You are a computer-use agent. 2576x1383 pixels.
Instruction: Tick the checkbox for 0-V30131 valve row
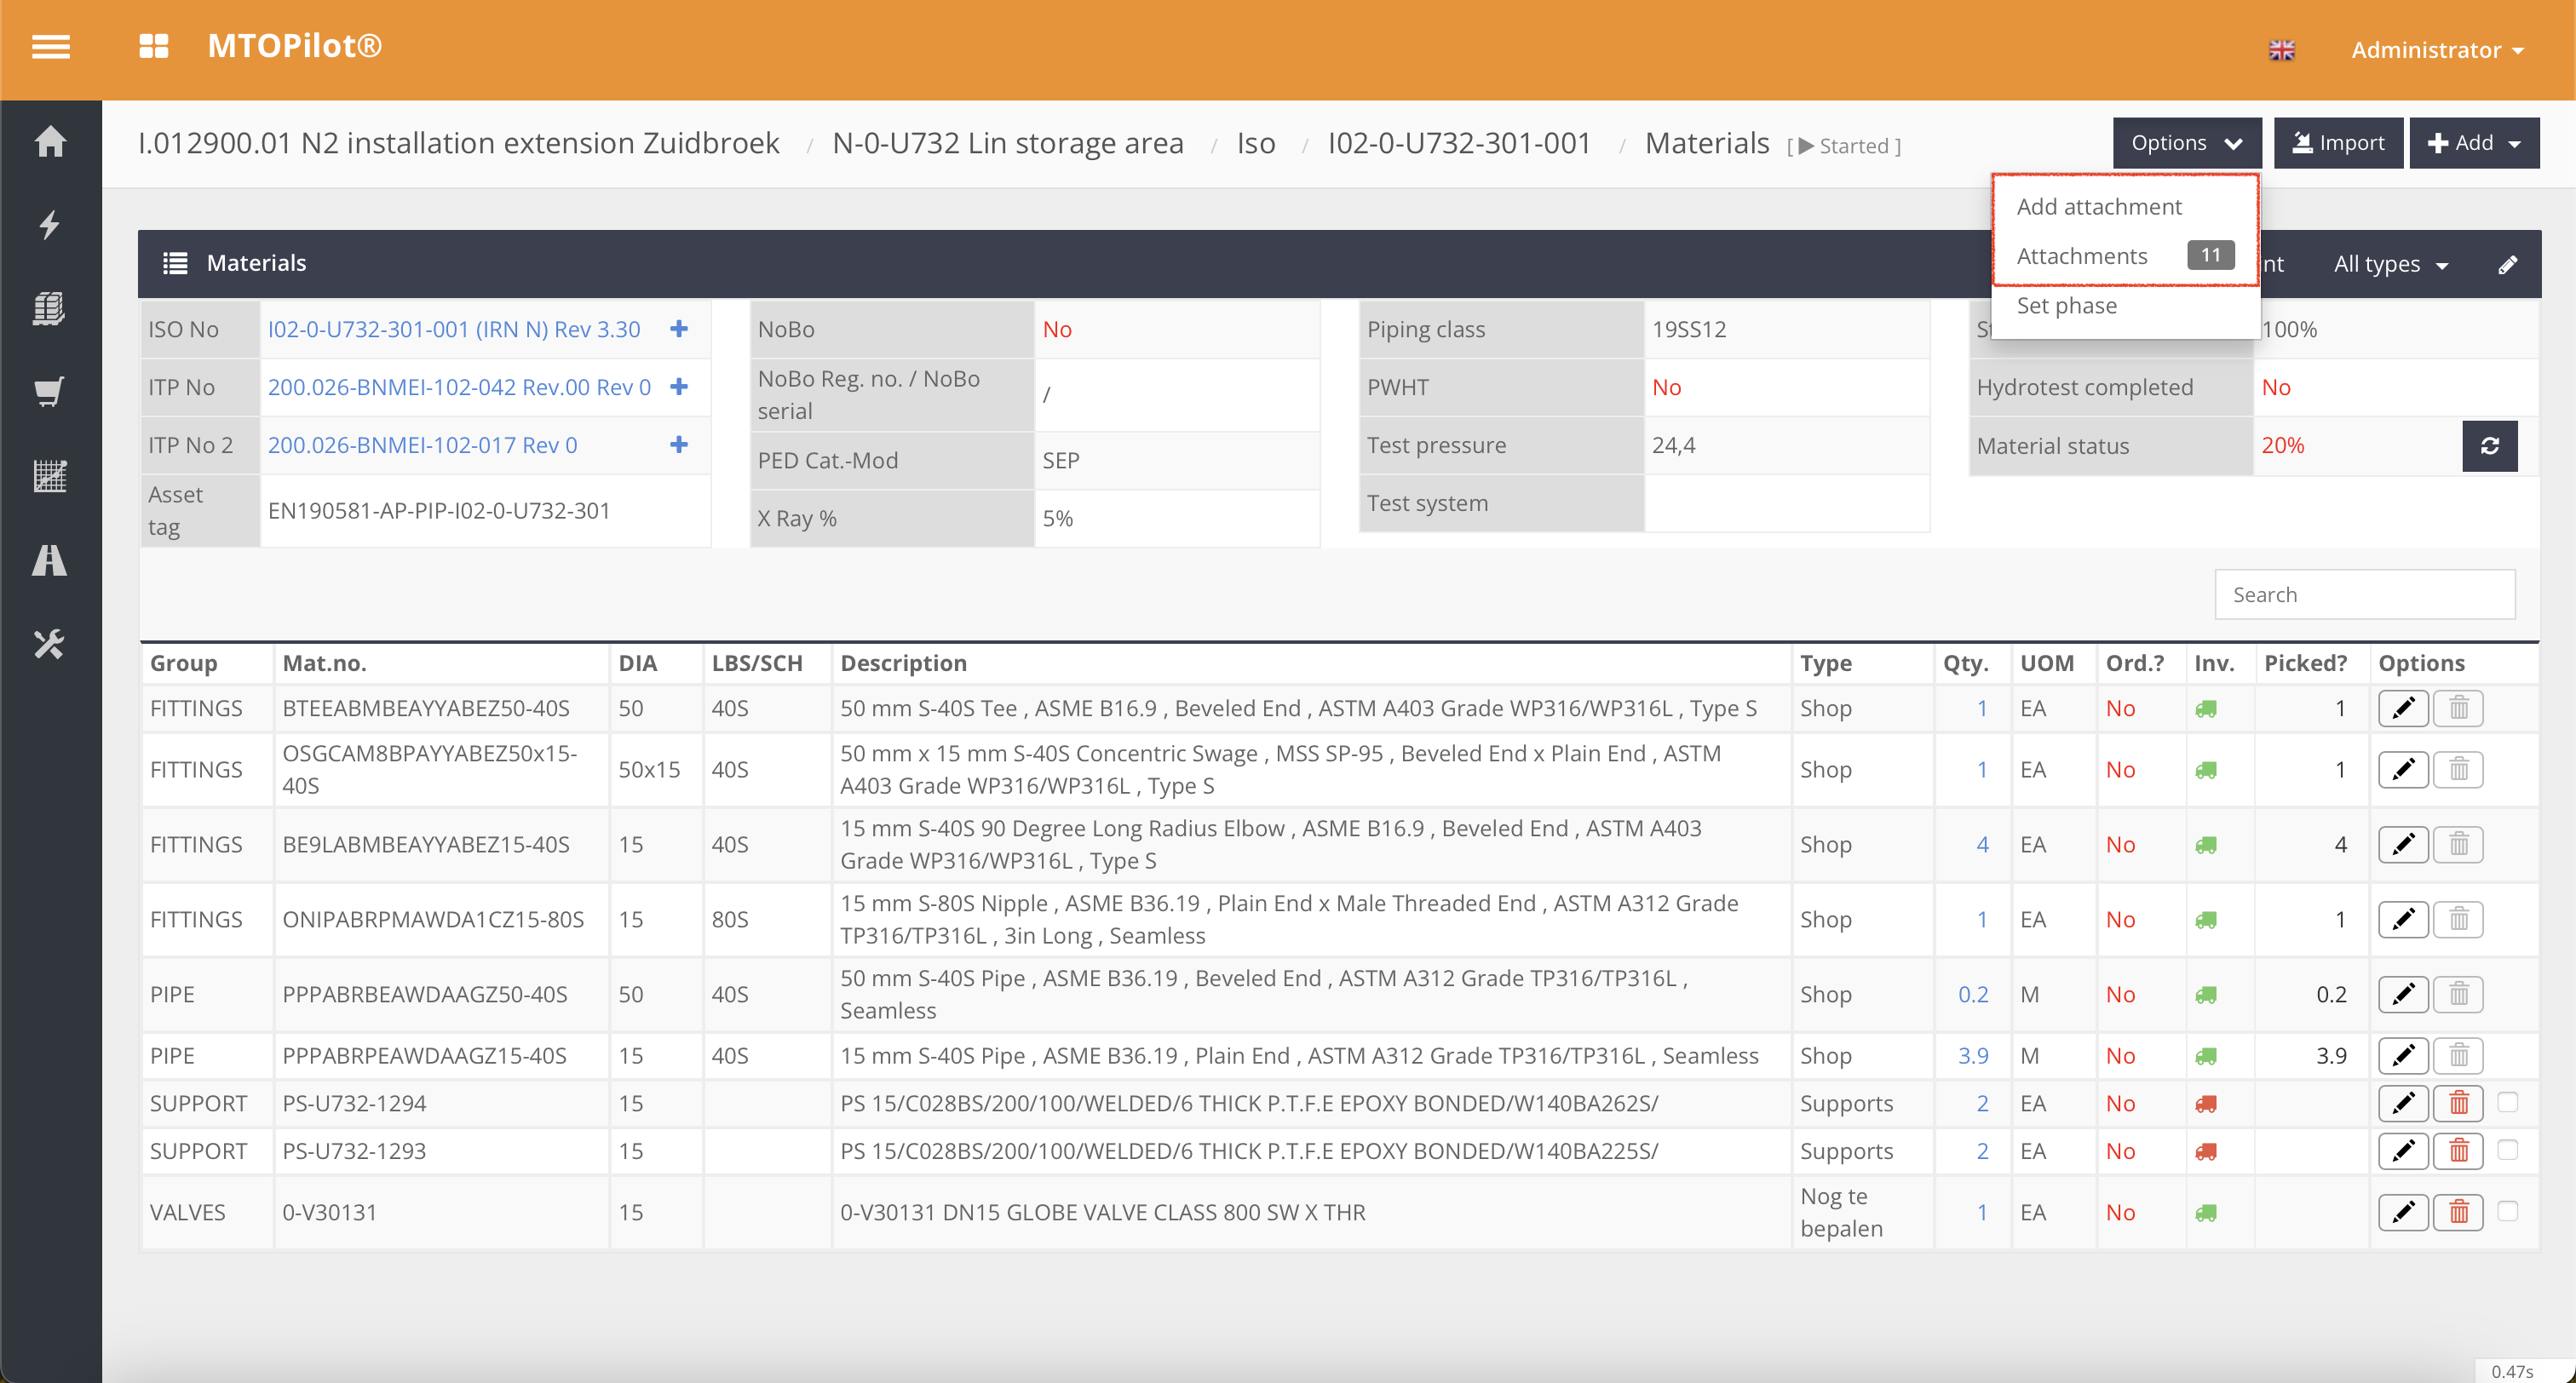click(2507, 1211)
